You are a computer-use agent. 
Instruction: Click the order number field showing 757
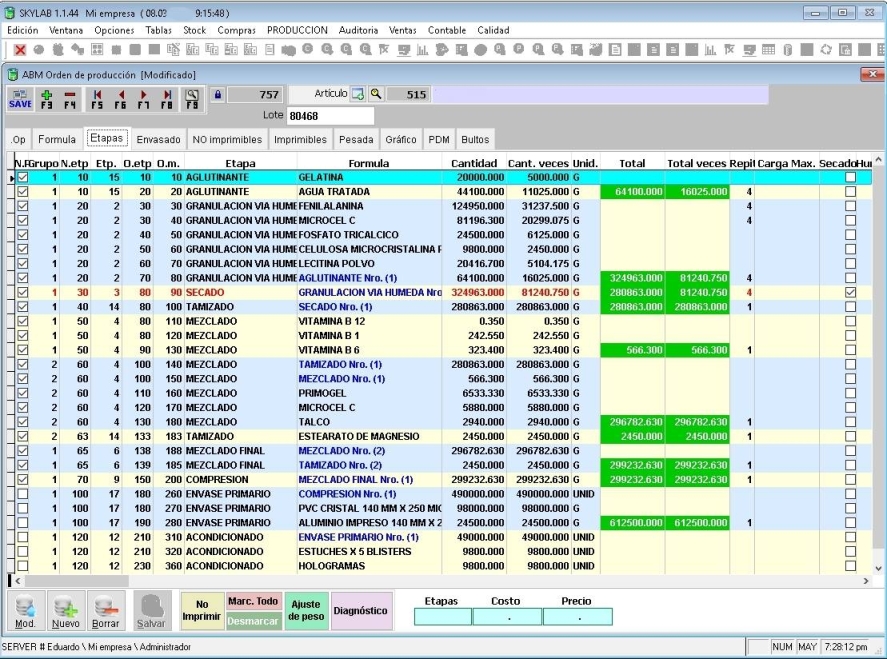point(255,94)
